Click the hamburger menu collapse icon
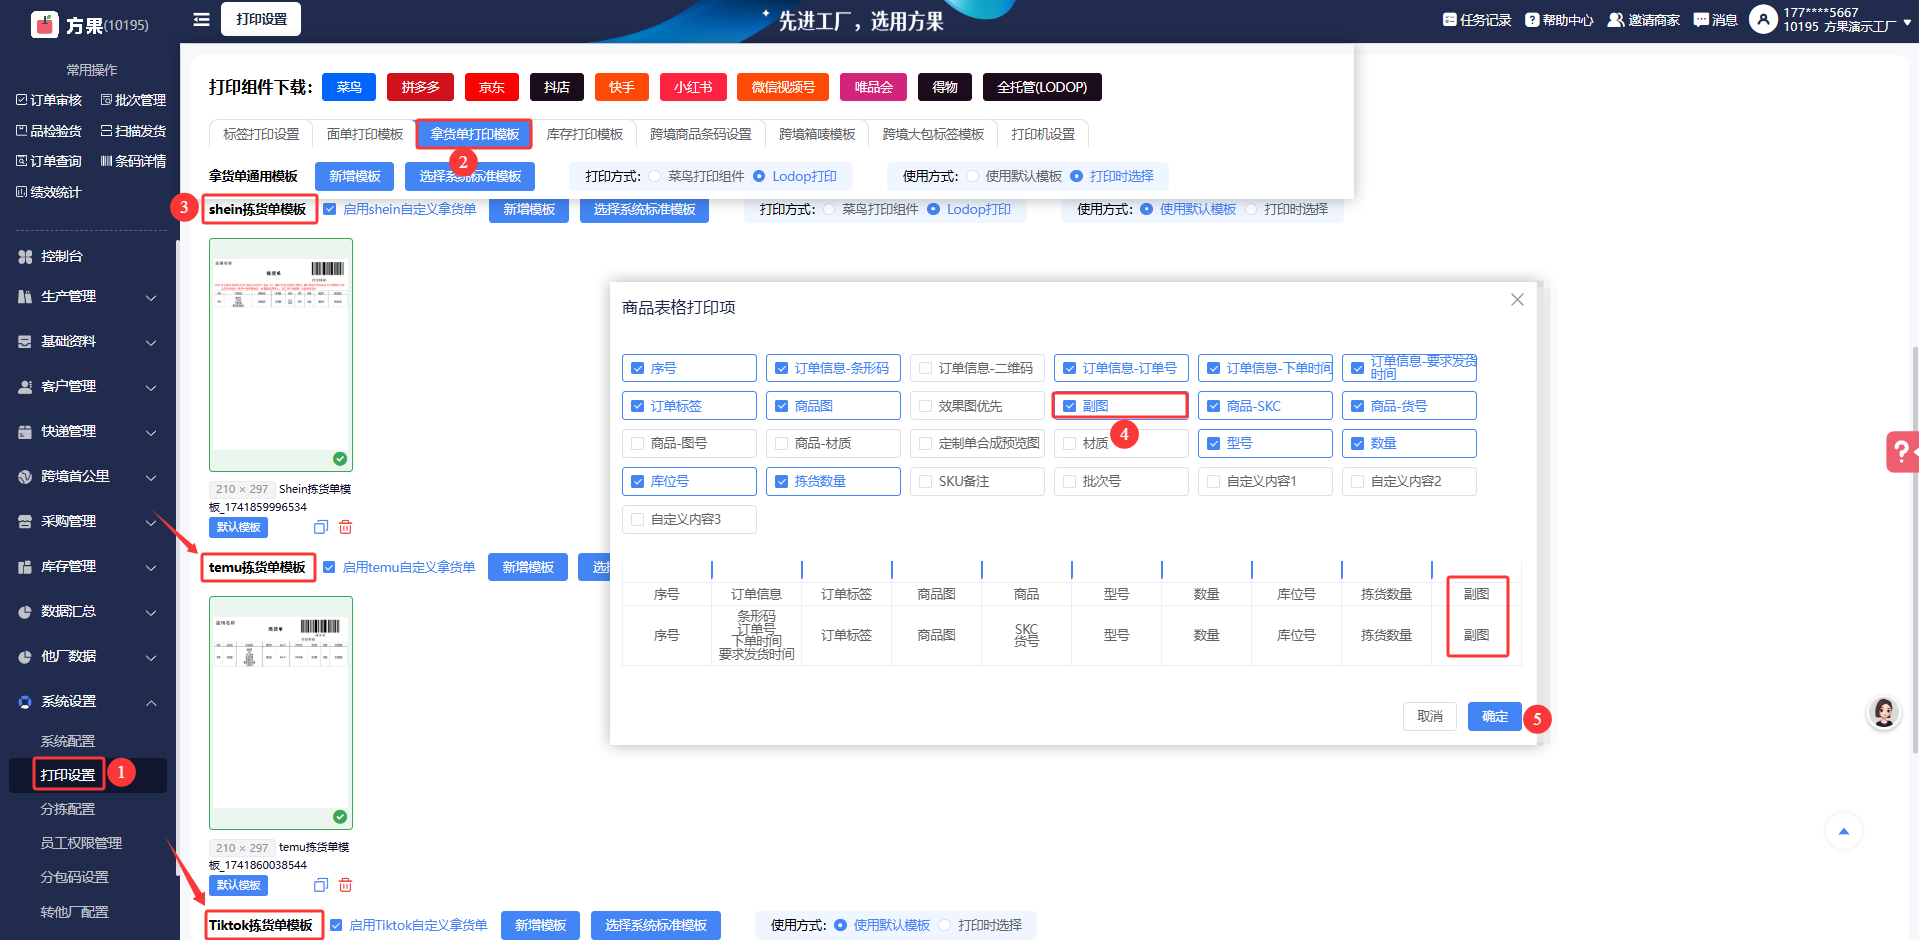Screen dimensions: 1919x940 tap(201, 19)
